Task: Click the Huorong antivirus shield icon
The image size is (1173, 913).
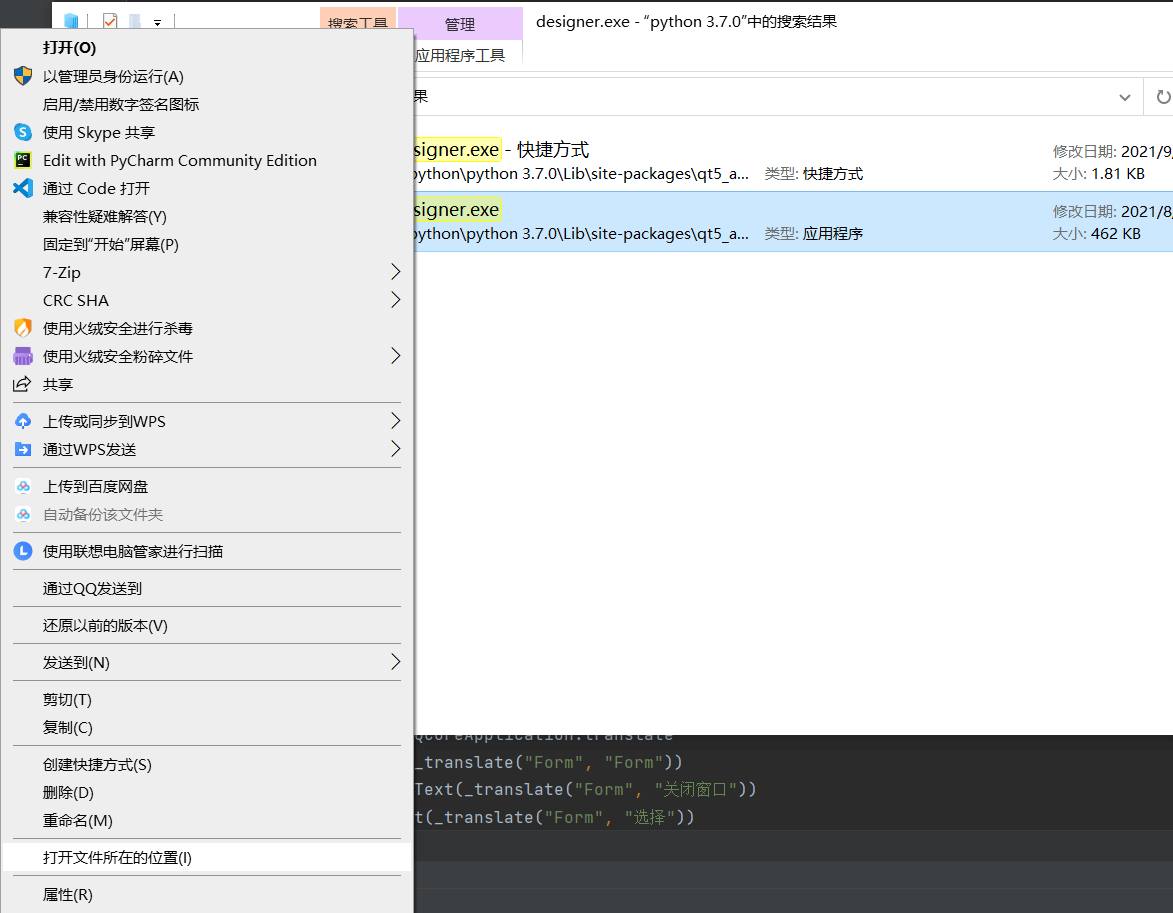Action: [x=23, y=328]
